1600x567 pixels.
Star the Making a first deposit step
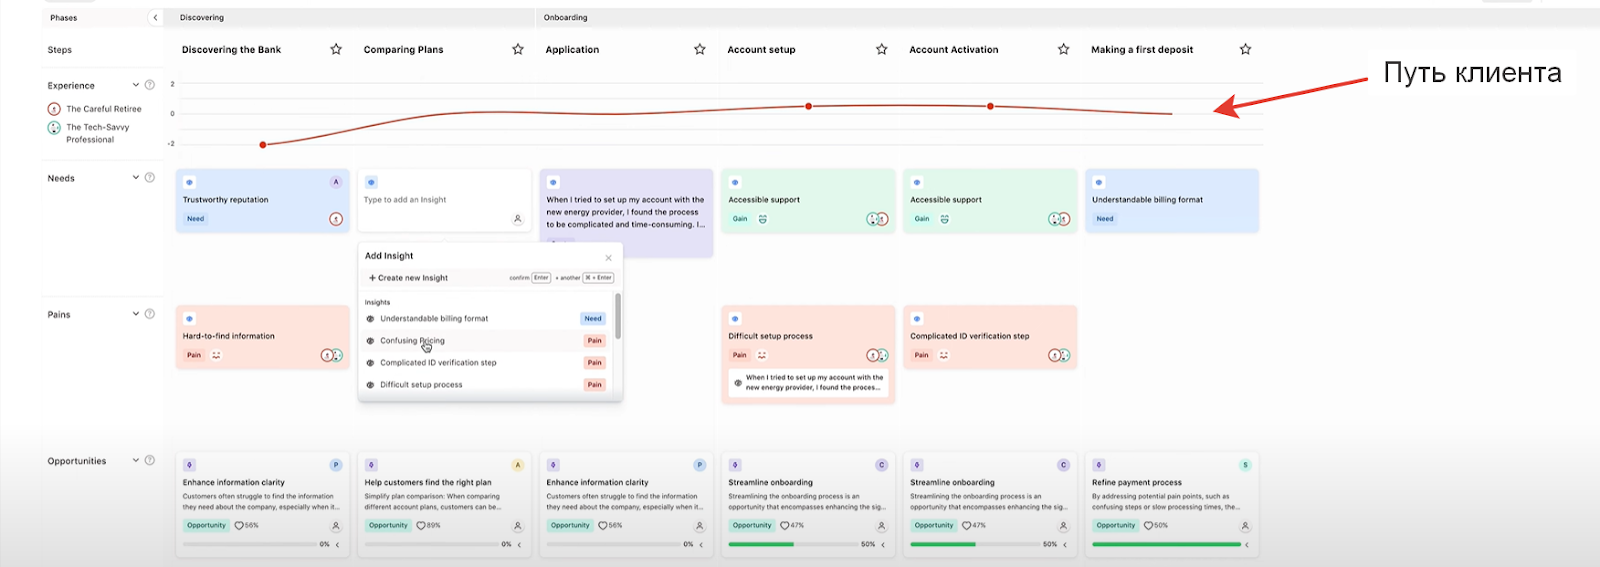pos(1245,49)
